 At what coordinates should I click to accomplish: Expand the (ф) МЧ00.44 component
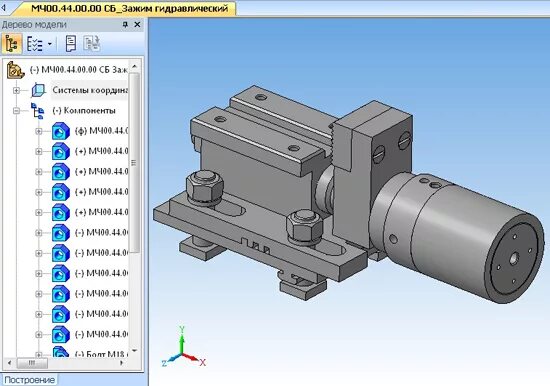pyautogui.click(x=39, y=131)
